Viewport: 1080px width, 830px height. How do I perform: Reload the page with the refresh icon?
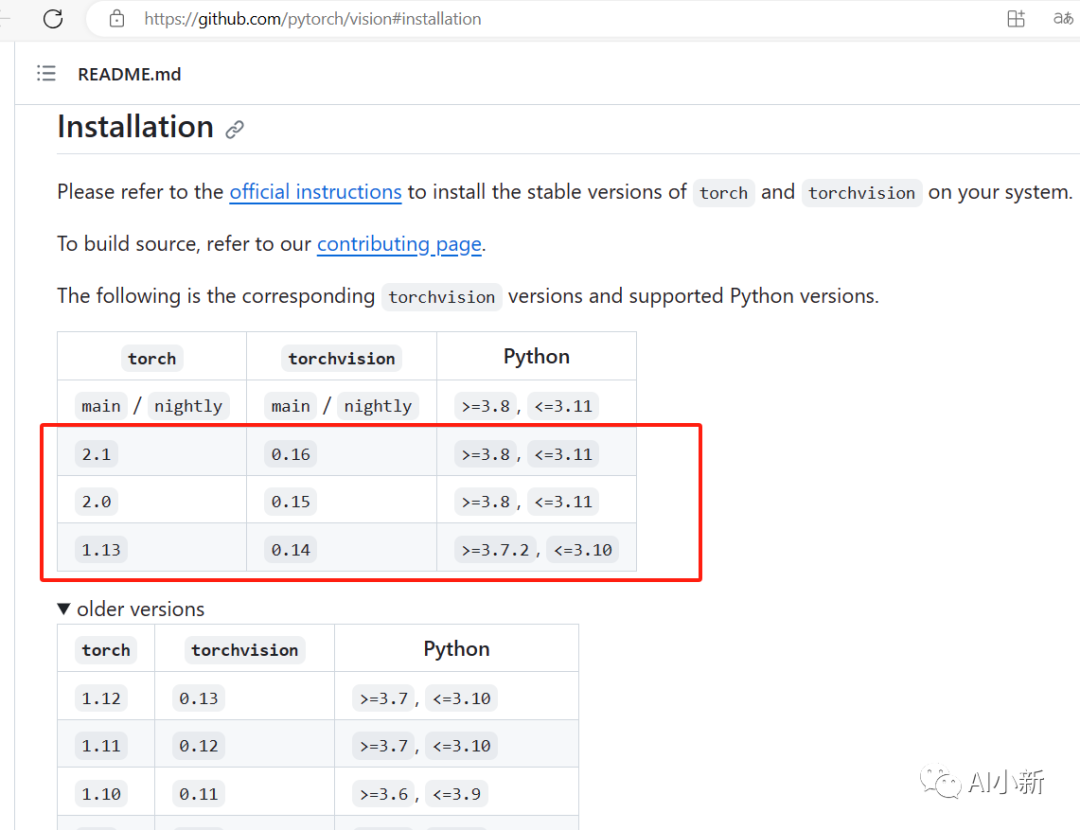click(53, 19)
